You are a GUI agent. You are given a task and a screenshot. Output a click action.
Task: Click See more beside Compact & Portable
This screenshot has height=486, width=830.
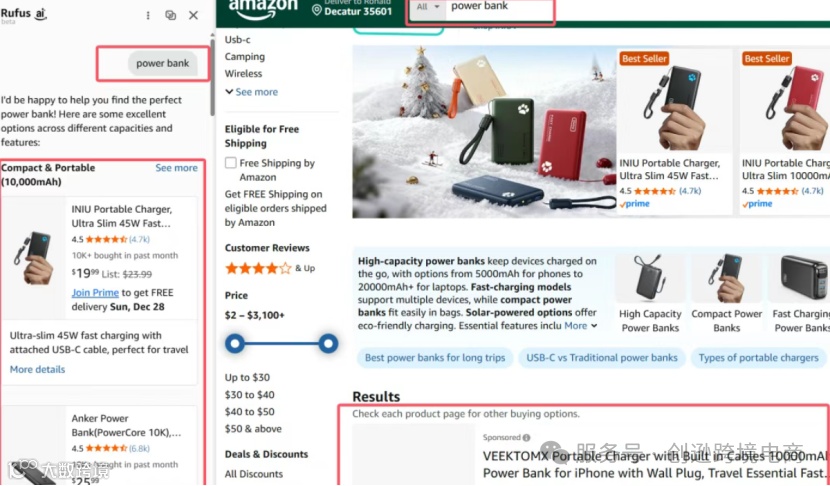click(176, 168)
